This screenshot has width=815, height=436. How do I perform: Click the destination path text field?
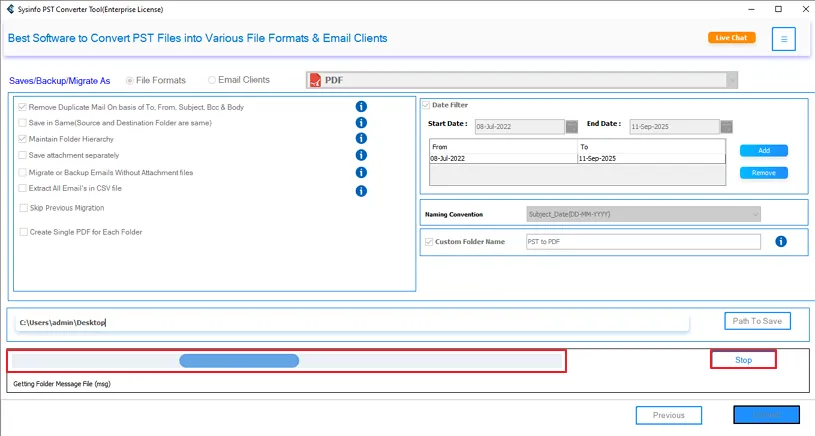(350, 323)
